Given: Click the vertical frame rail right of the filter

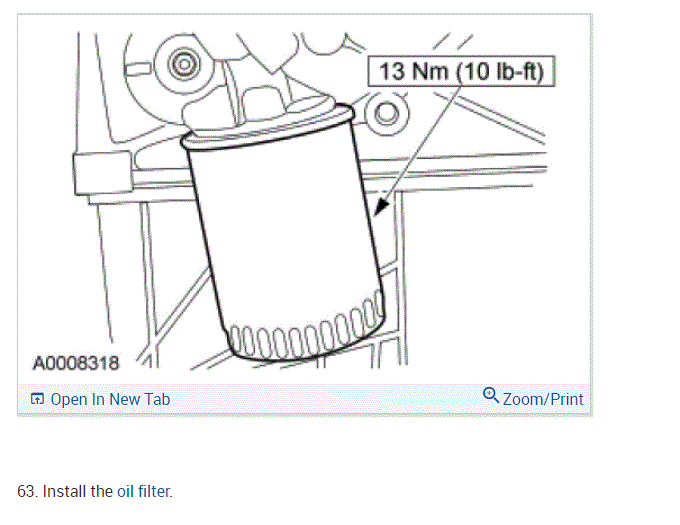Looking at the screenshot, I should click(x=400, y=277).
